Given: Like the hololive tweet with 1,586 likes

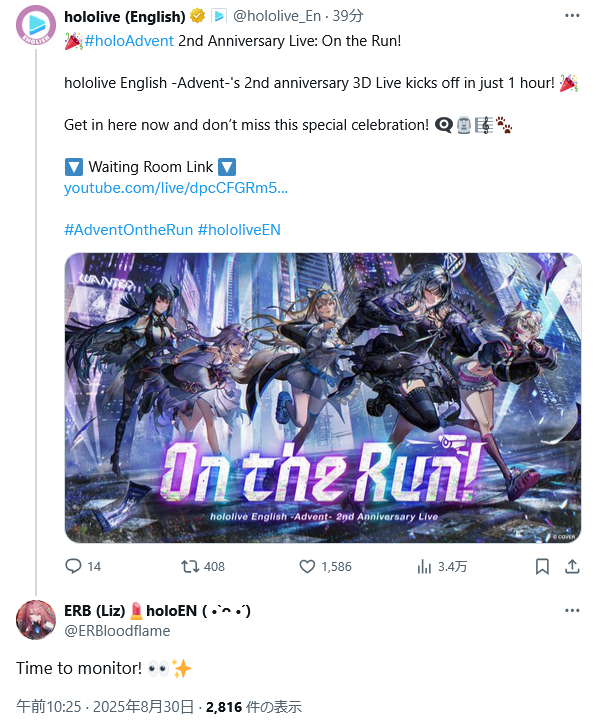Looking at the screenshot, I should point(307,566).
